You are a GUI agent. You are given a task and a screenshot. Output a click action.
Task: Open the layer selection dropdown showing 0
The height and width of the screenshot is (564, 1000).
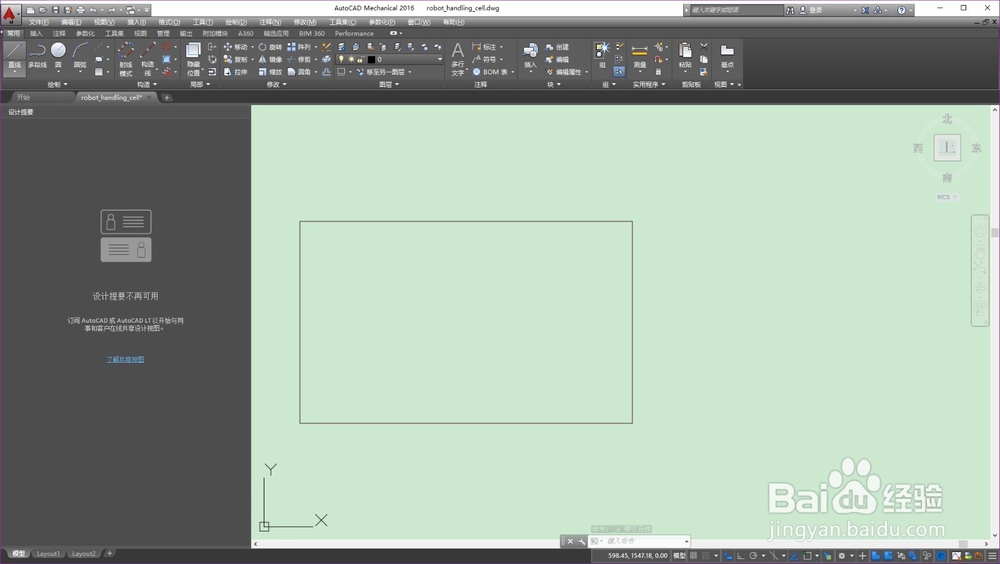(390, 59)
